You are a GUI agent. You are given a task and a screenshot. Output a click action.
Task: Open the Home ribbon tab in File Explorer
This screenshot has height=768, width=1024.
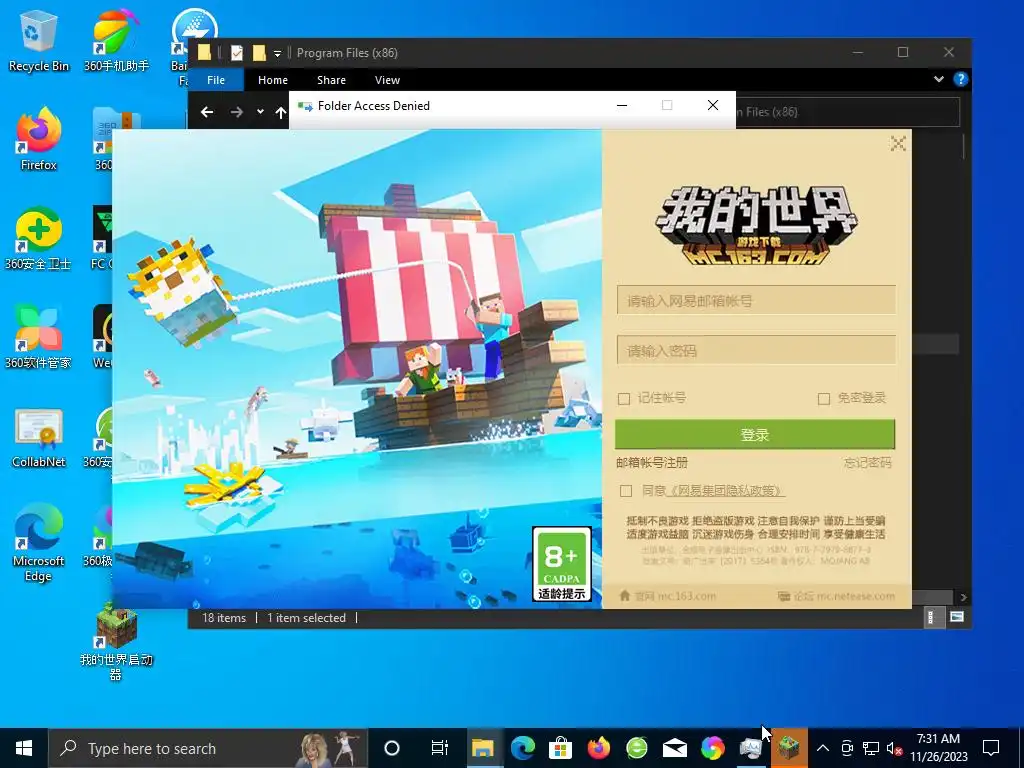pyautogui.click(x=272, y=80)
